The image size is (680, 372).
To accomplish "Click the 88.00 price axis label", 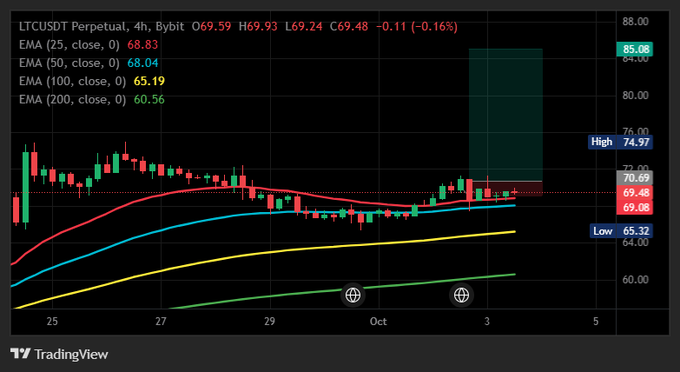I will (635, 21).
